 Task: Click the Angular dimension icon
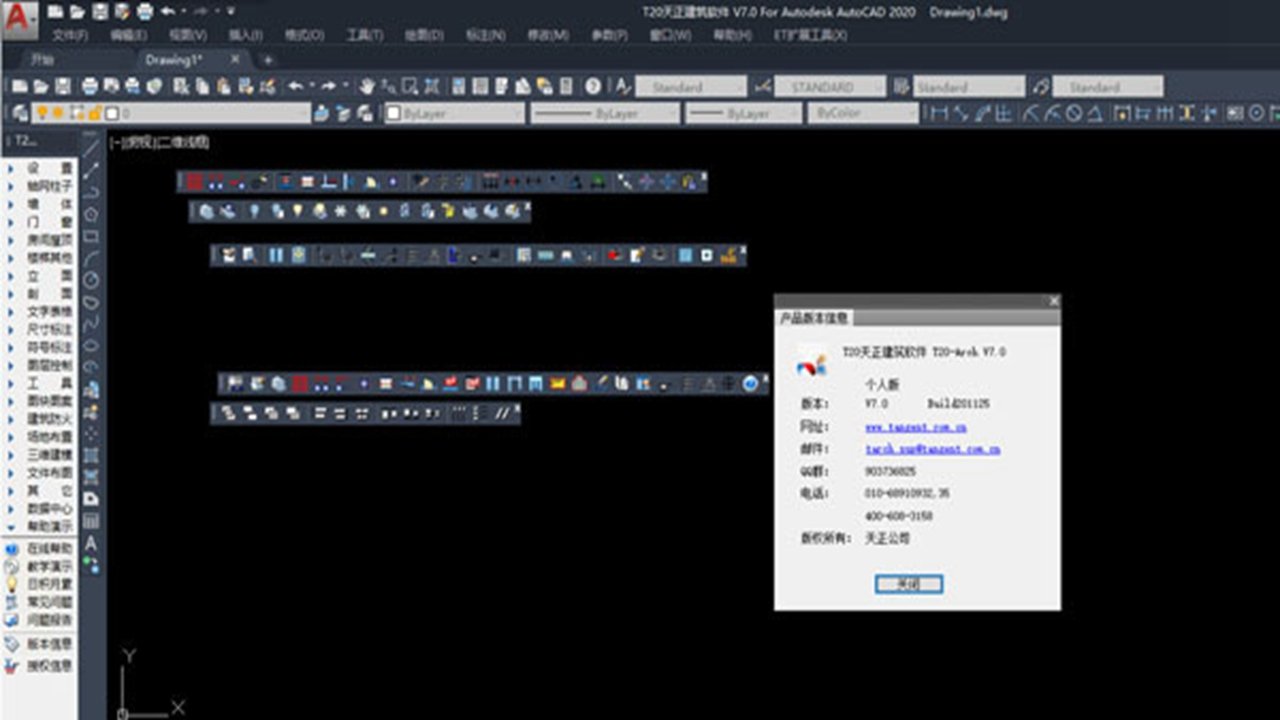pyautogui.click(x=1095, y=113)
